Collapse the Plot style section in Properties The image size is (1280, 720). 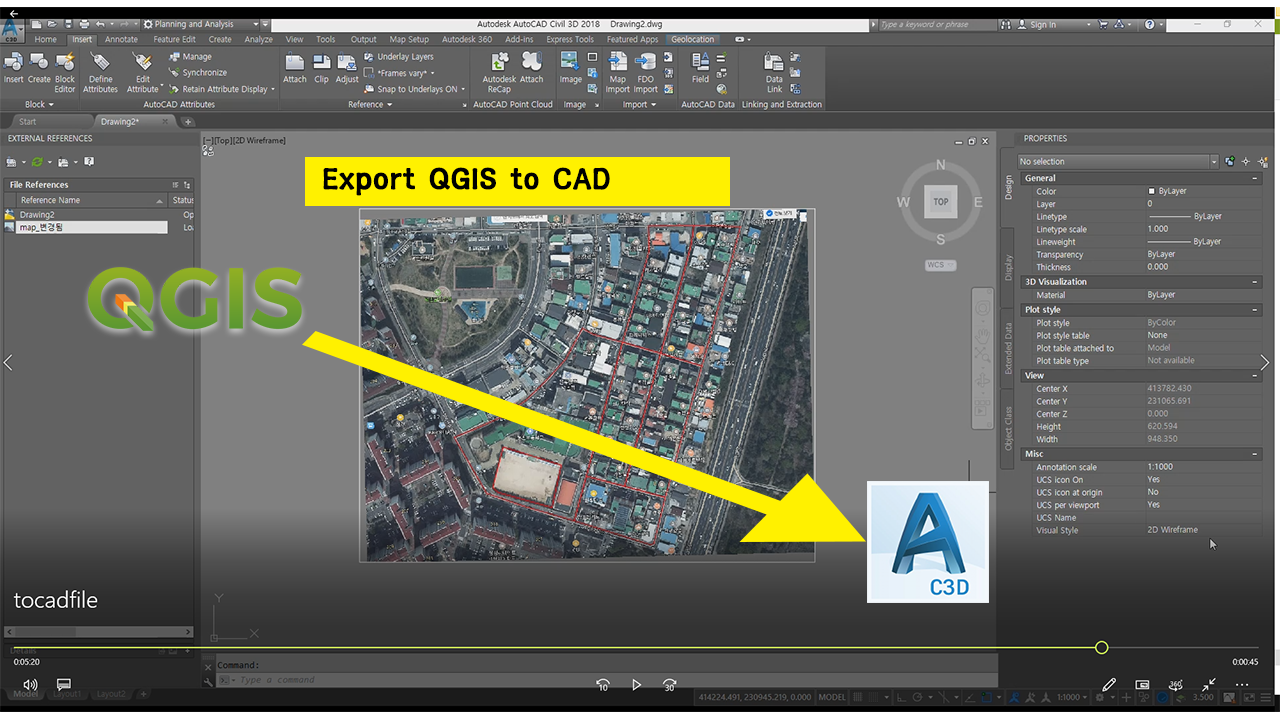pyautogui.click(x=1255, y=310)
